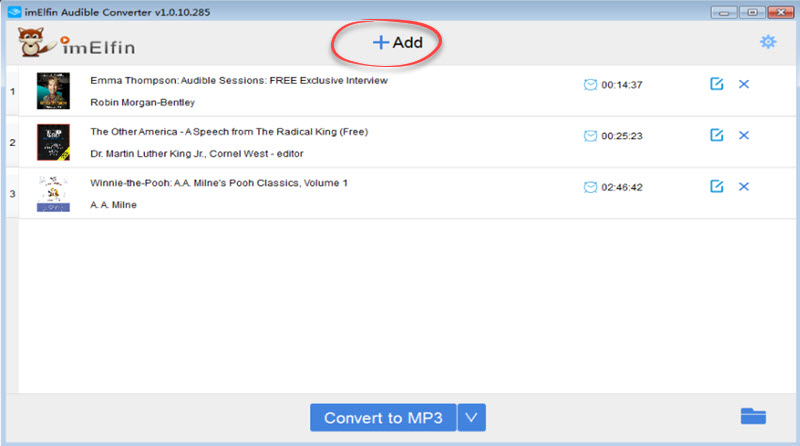The height and width of the screenshot is (446, 800).
Task: Click the clock icon beside 02:46:42
Action: point(590,187)
